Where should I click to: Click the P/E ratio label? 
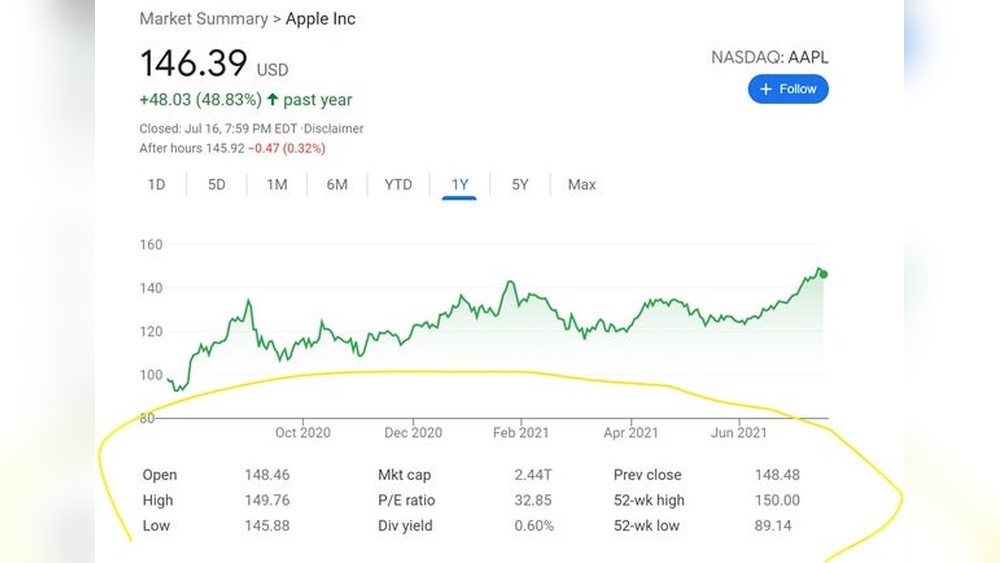406,500
